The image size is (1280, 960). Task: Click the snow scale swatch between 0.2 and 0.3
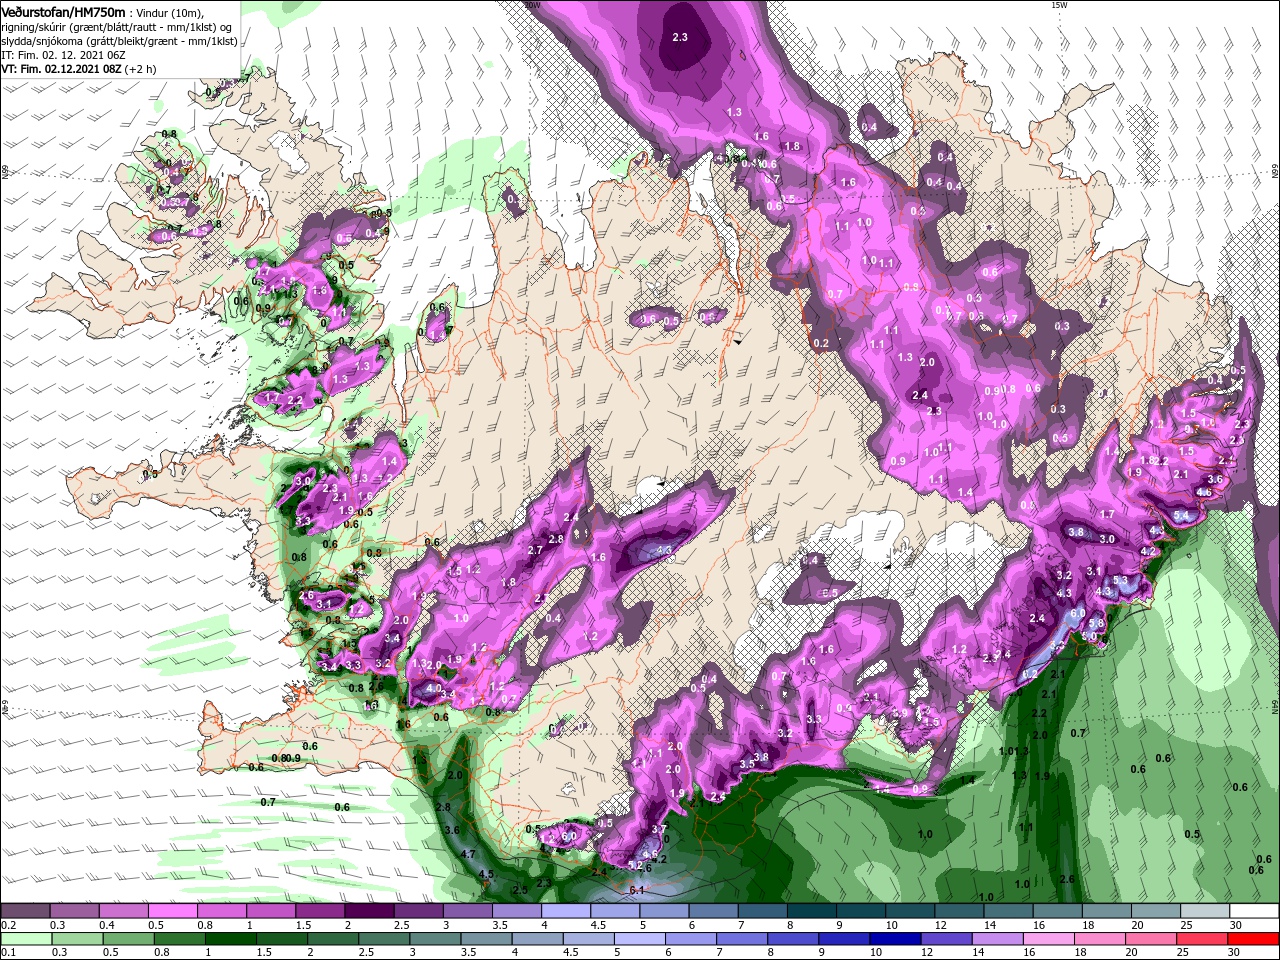click(25, 911)
